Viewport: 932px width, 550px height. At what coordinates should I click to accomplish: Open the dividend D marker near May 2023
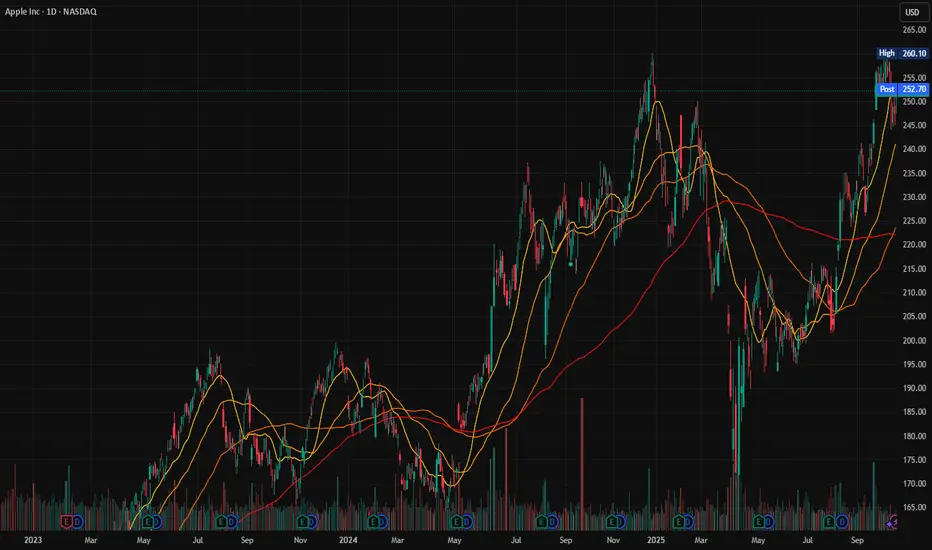click(x=156, y=522)
